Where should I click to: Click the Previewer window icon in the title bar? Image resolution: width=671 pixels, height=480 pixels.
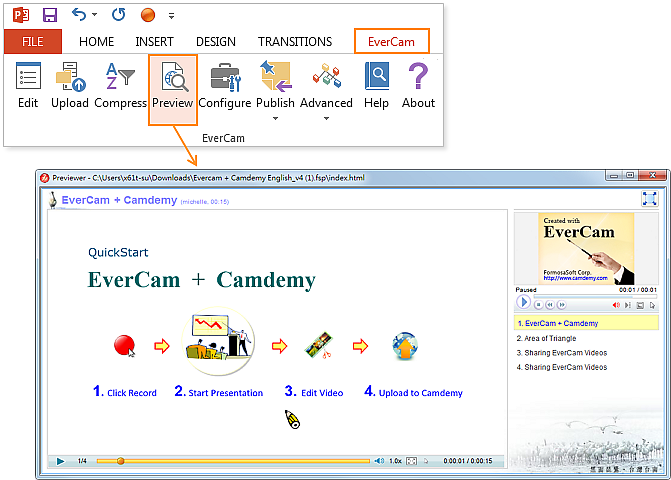[45, 178]
